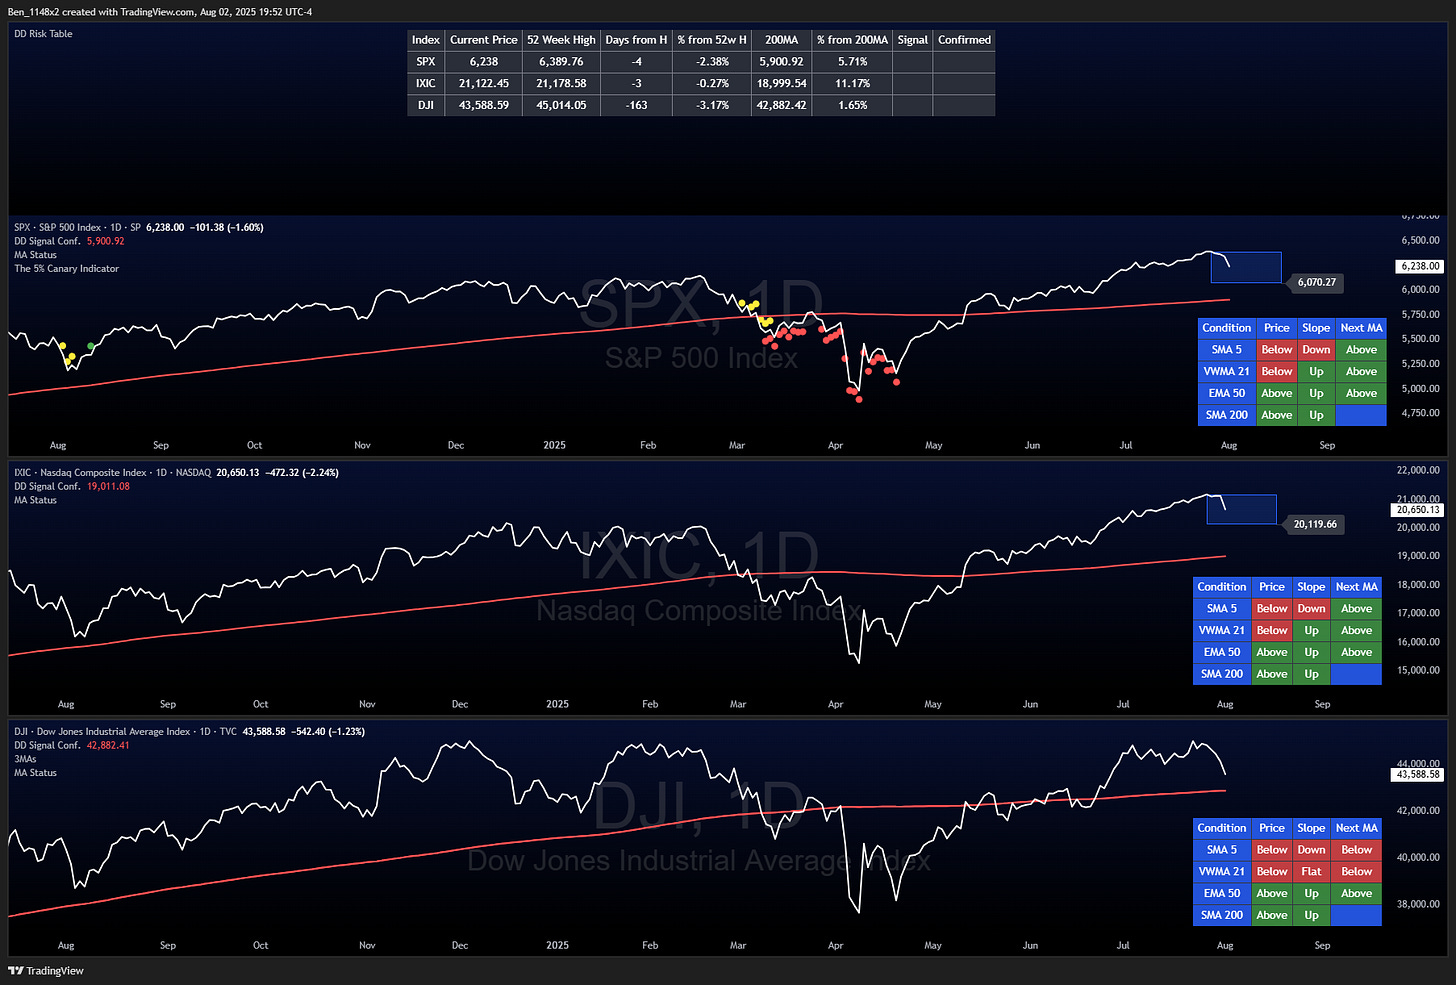
Task: Select the DJI Dow Jones chart title
Action: pos(126,732)
